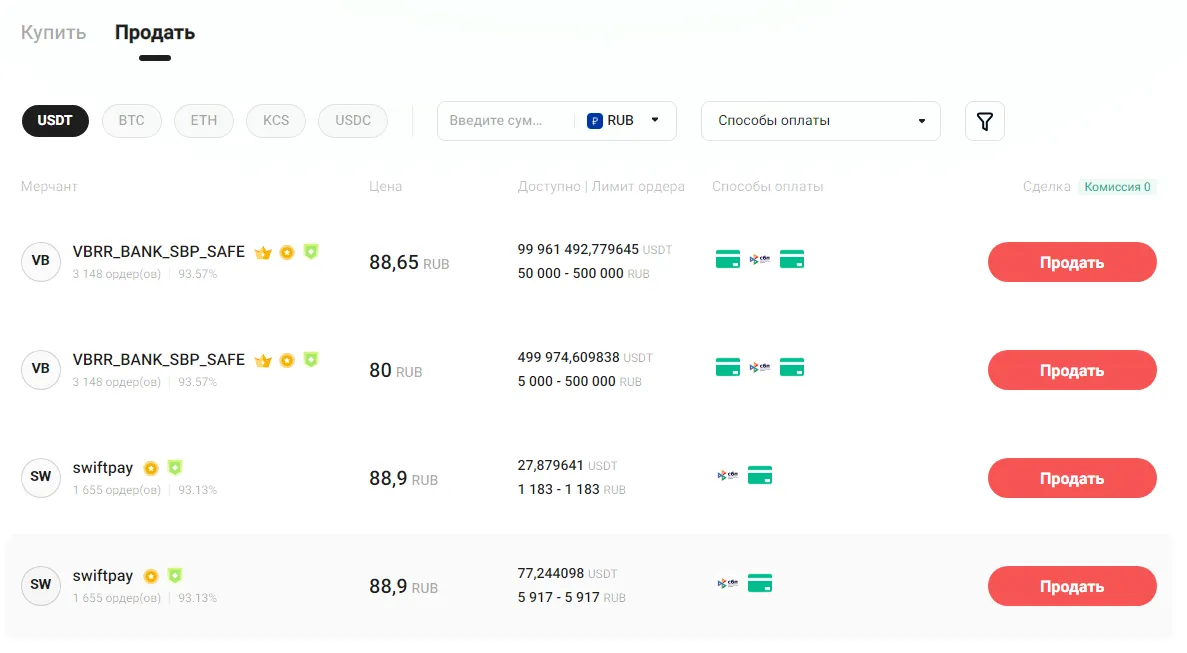
Task: Open the VB merchant avatar
Action: pos(41,261)
